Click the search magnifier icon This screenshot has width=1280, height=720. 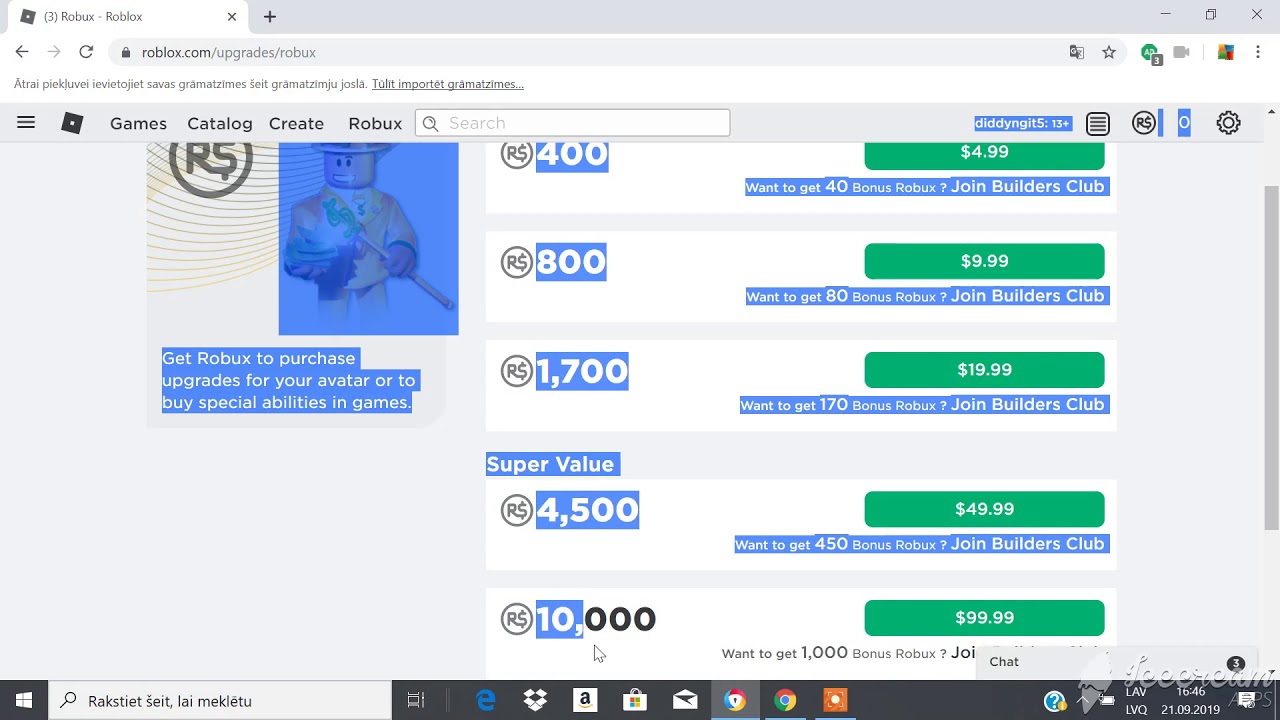[431, 123]
